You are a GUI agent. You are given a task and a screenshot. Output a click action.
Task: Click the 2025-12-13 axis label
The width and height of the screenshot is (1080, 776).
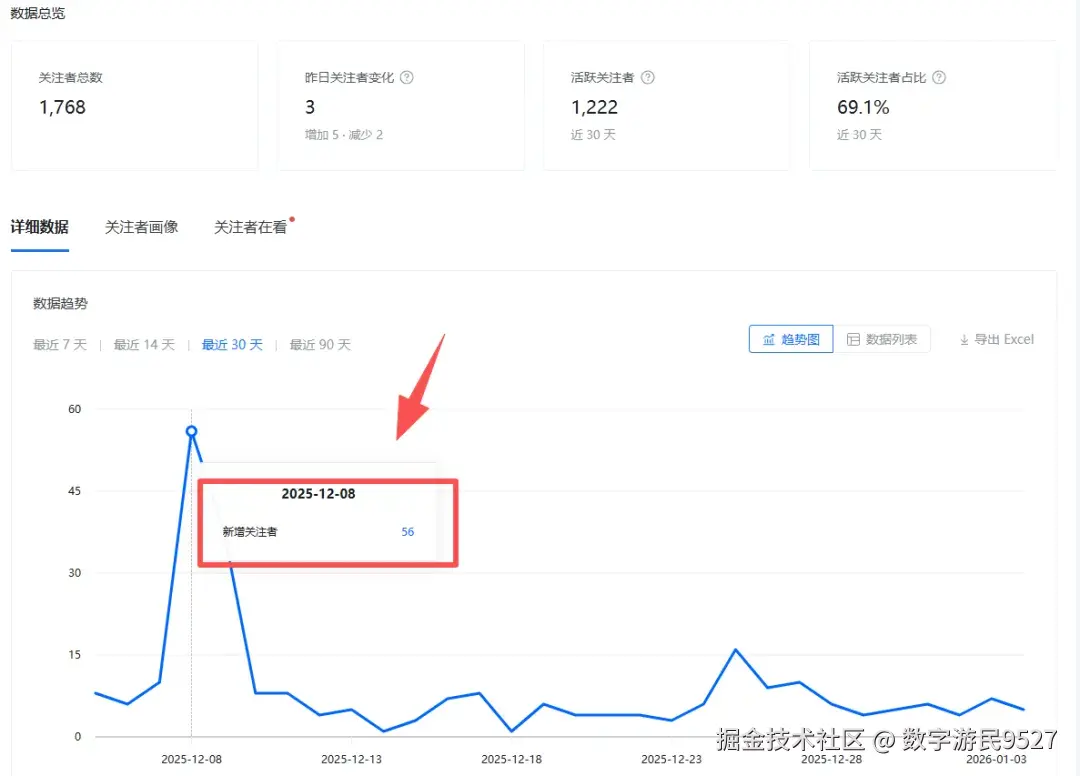(x=351, y=759)
